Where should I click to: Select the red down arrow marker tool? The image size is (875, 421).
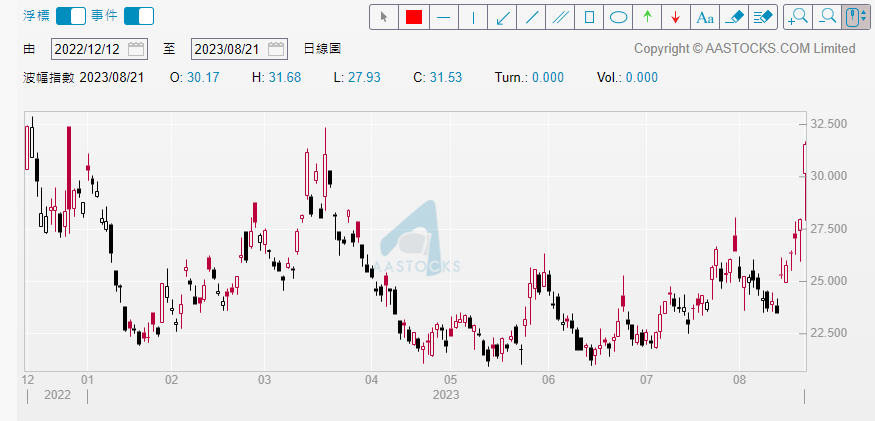point(676,17)
